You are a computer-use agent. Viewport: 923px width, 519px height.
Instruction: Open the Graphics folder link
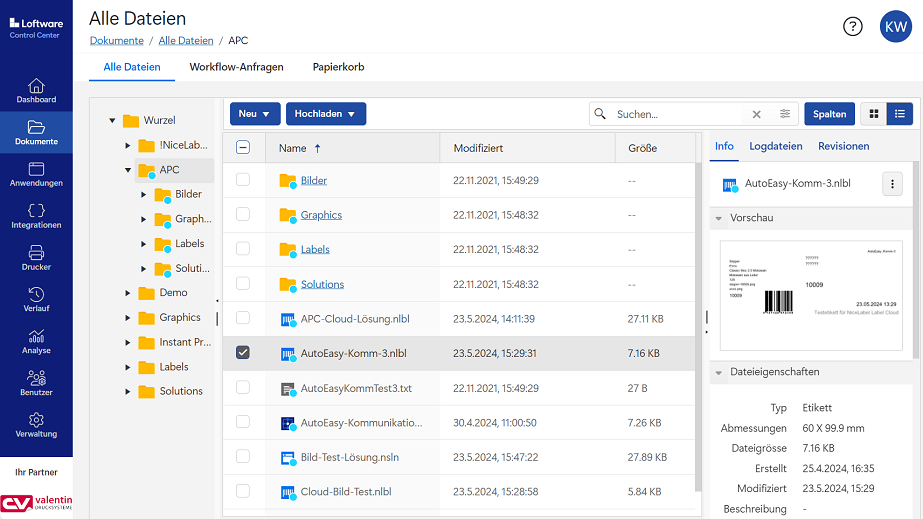click(x=321, y=215)
